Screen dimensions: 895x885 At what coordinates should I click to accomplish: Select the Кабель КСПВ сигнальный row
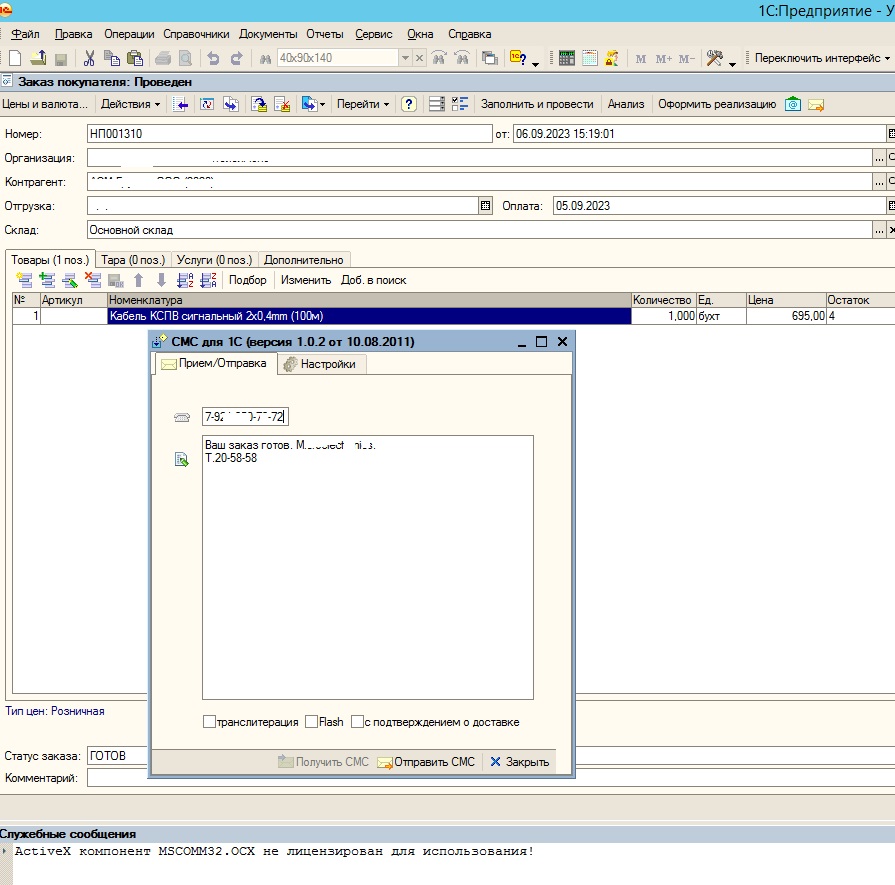[x=369, y=316]
